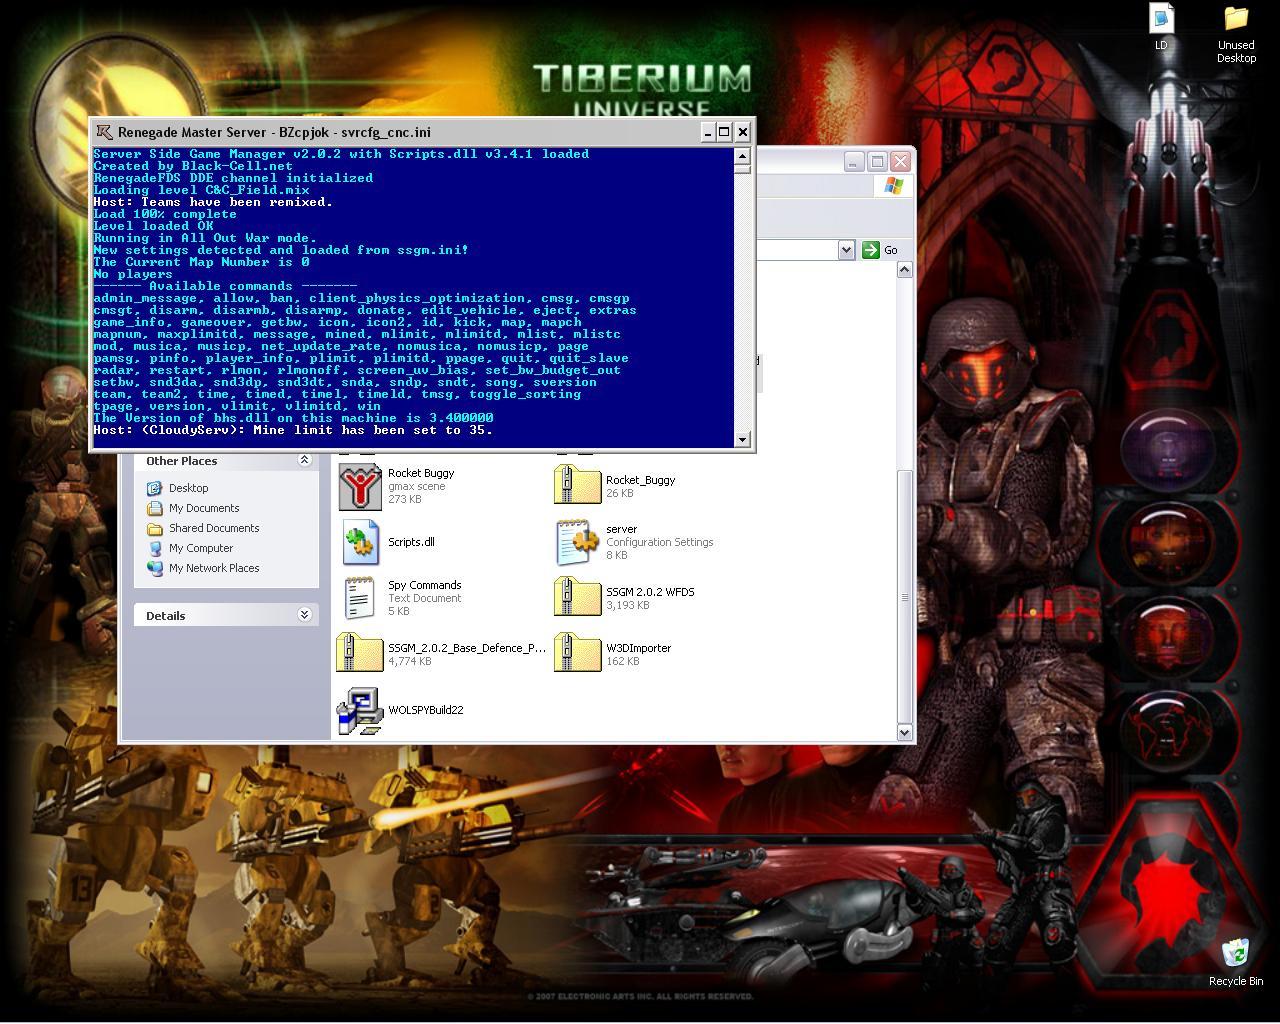Open My Documents link in sidebar
The image size is (1280, 1024).
[204, 508]
